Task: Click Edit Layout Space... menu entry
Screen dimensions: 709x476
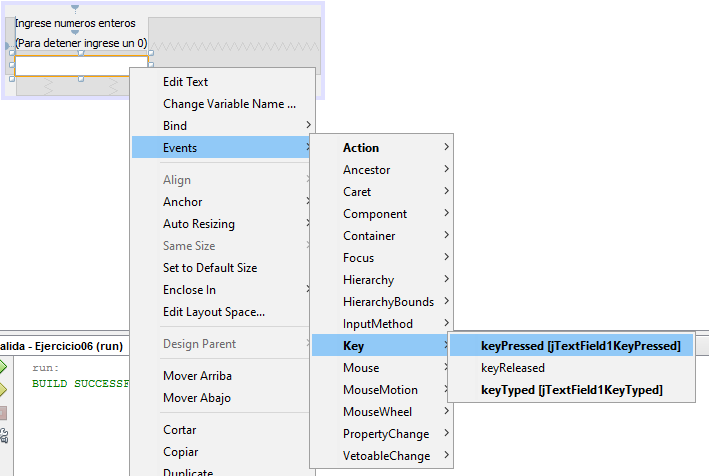Action: click(x=213, y=312)
